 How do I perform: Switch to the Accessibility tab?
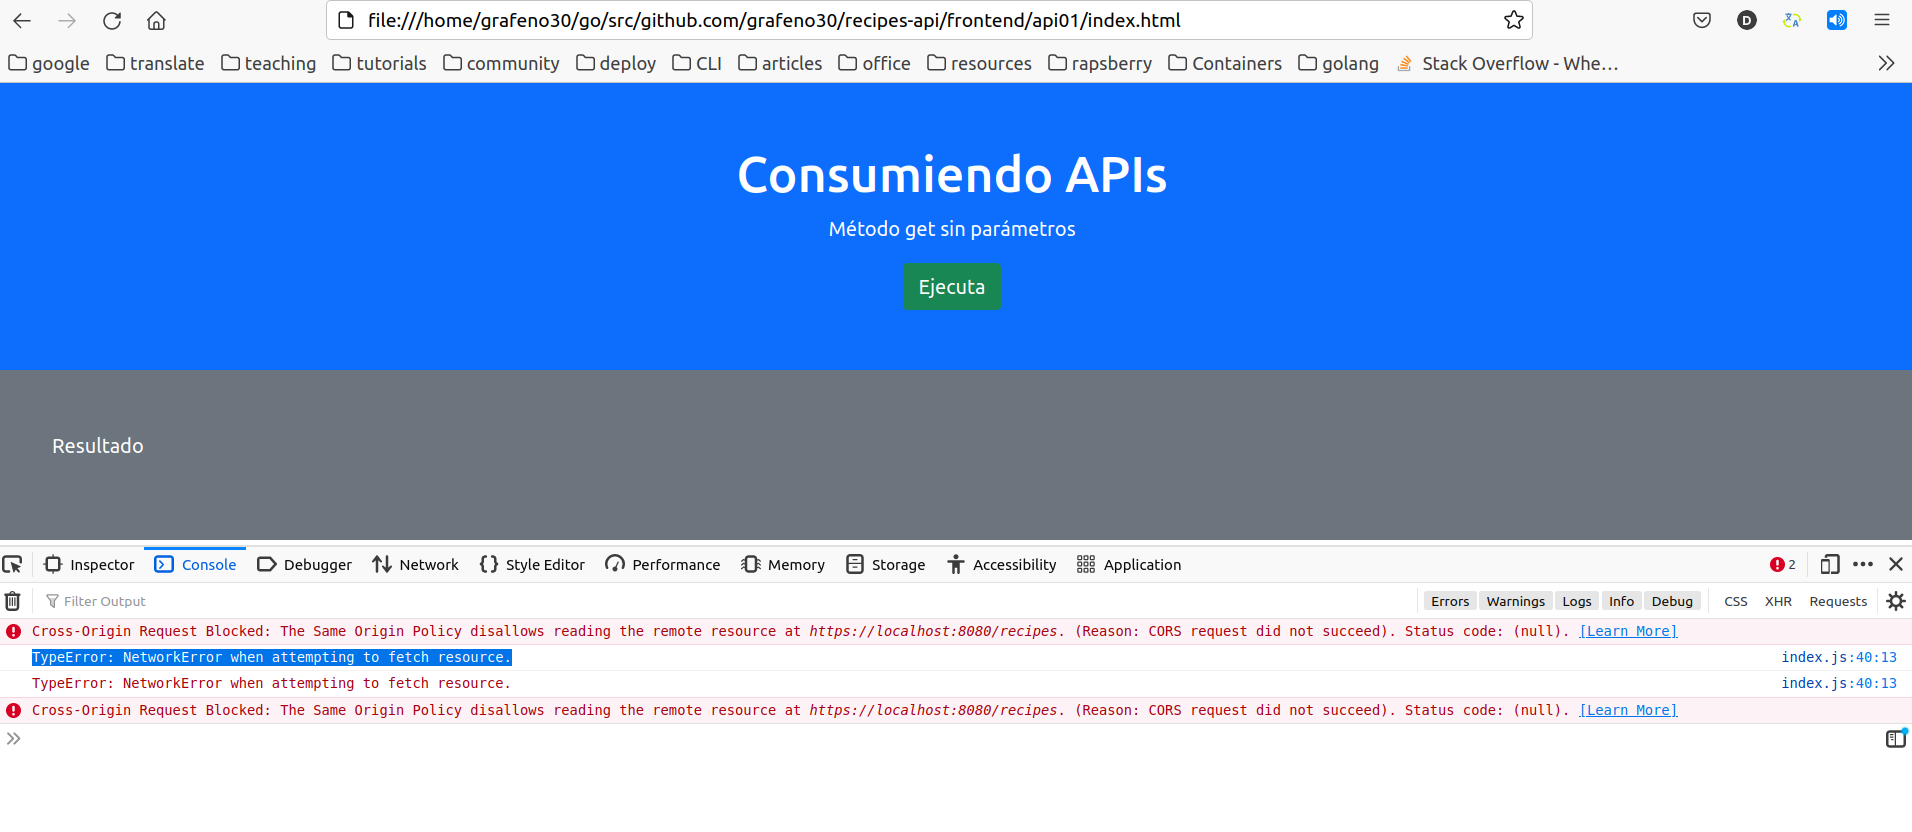1001,565
